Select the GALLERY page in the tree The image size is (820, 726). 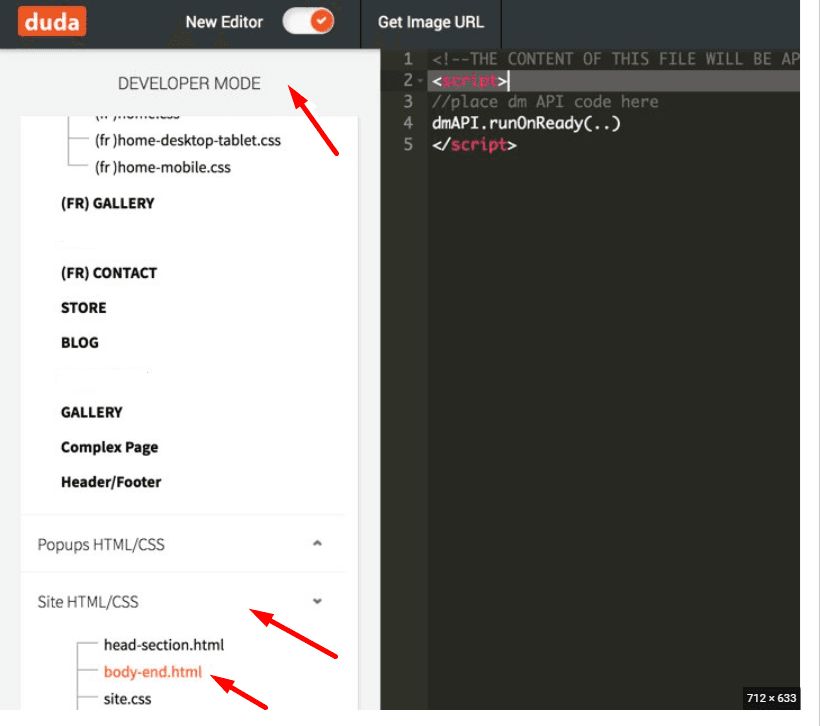(92, 412)
